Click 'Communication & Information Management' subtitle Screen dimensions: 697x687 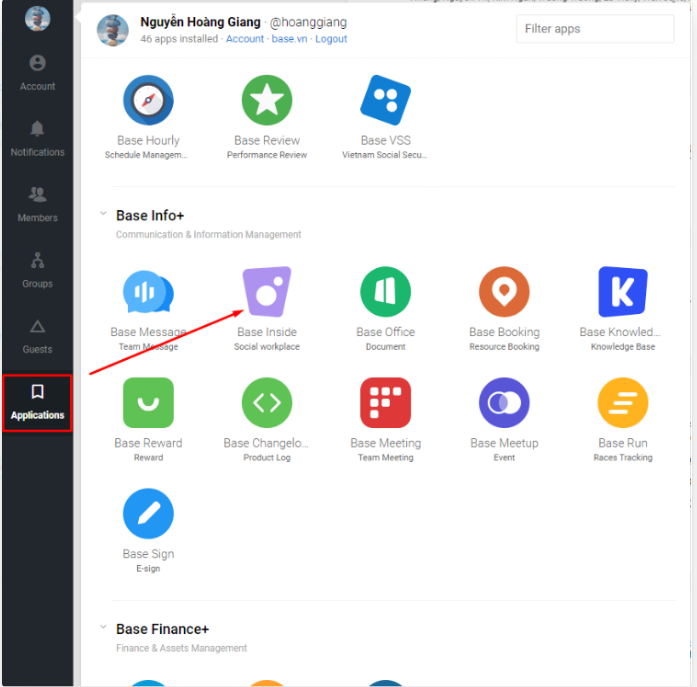tap(208, 235)
